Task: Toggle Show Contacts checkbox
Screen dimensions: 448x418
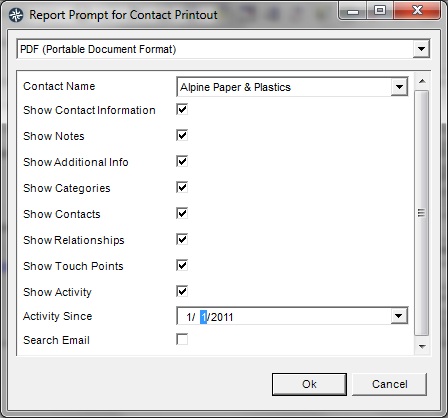Action: [182, 213]
